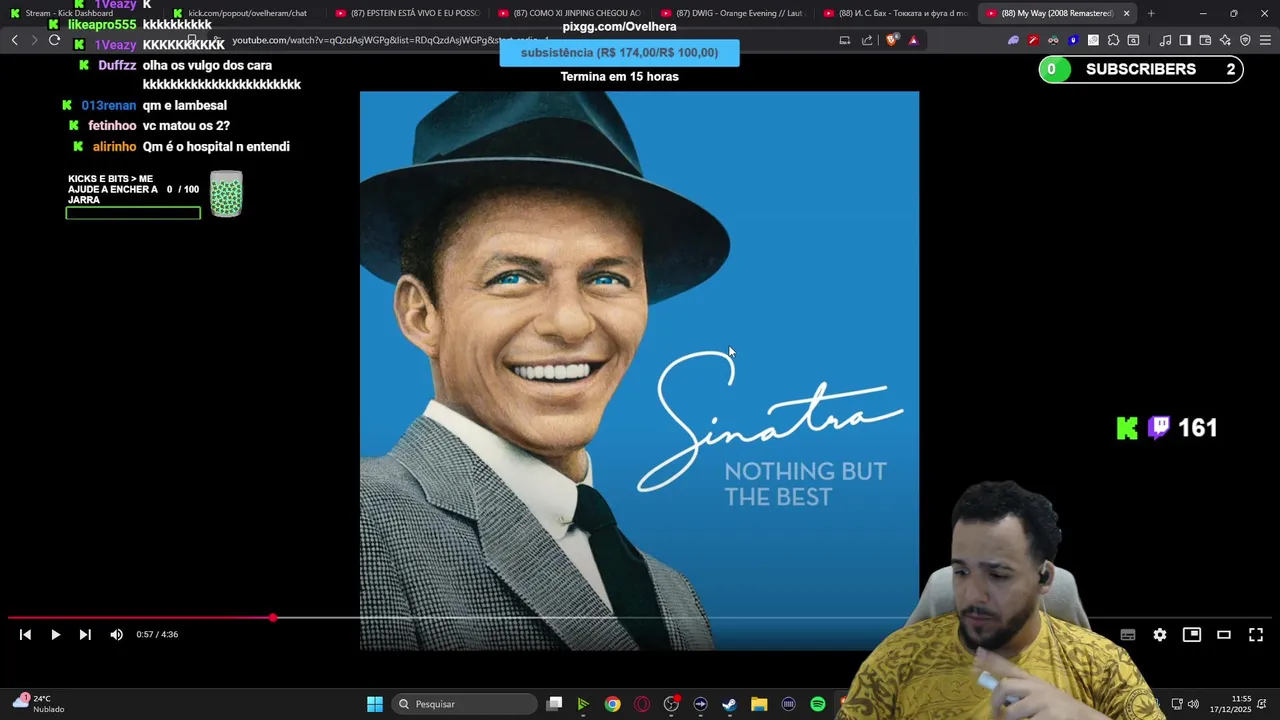This screenshot has height=720, width=1280.
Task: Seek by clicking the red progress scrubber dot
Action: tap(273, 618)
